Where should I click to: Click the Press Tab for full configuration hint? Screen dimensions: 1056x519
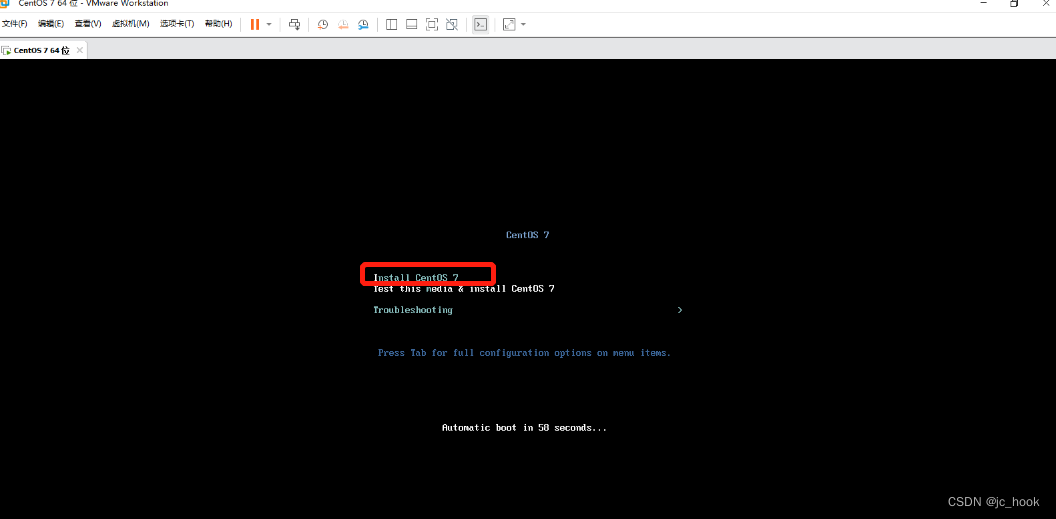coord(525,353)
